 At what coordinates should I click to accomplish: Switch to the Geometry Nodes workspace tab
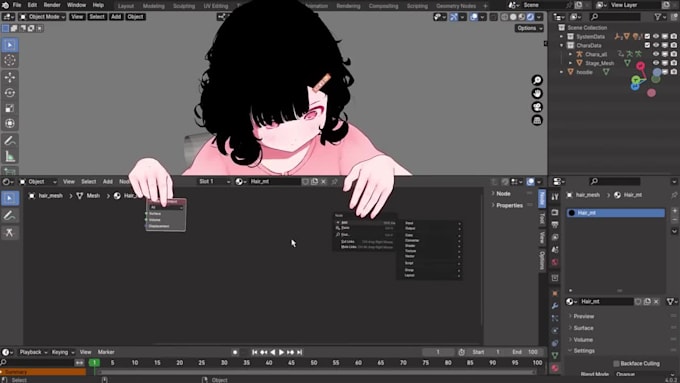pos(456,6)
